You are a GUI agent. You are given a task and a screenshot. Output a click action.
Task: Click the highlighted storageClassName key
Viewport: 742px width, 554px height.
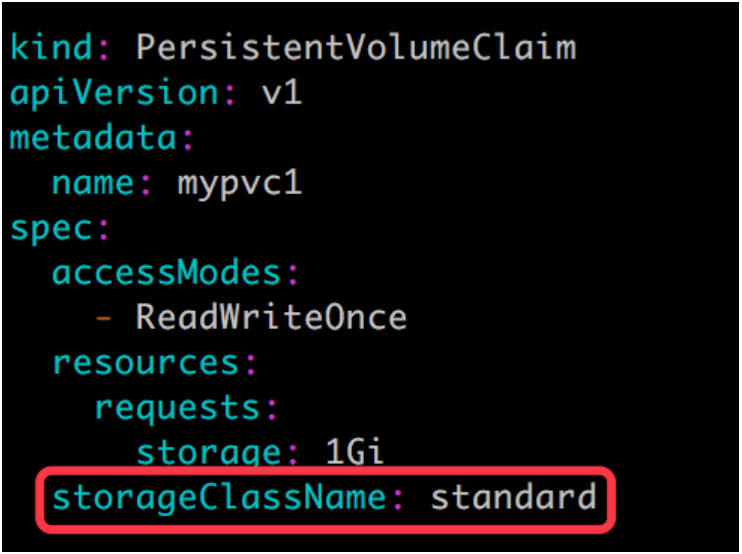(x=218, y=497)
